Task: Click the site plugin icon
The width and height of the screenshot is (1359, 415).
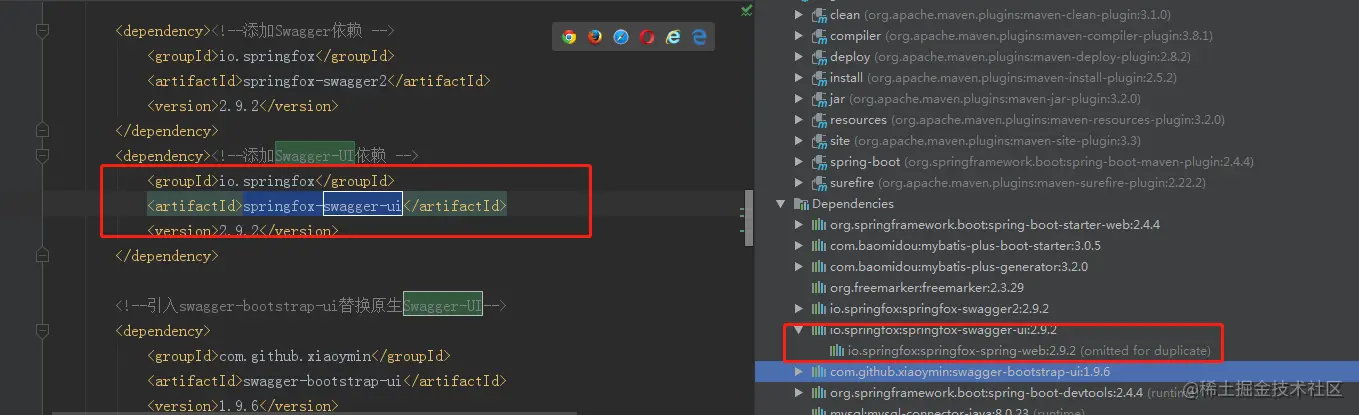Action: coord(819,141)
